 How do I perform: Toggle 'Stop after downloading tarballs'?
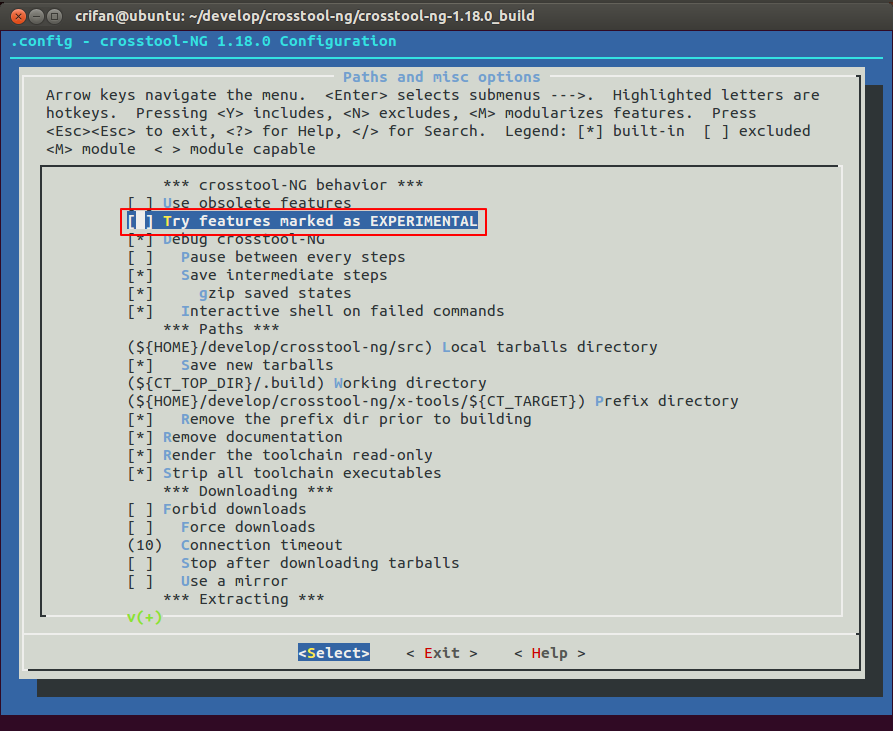[x=293, y=563]
